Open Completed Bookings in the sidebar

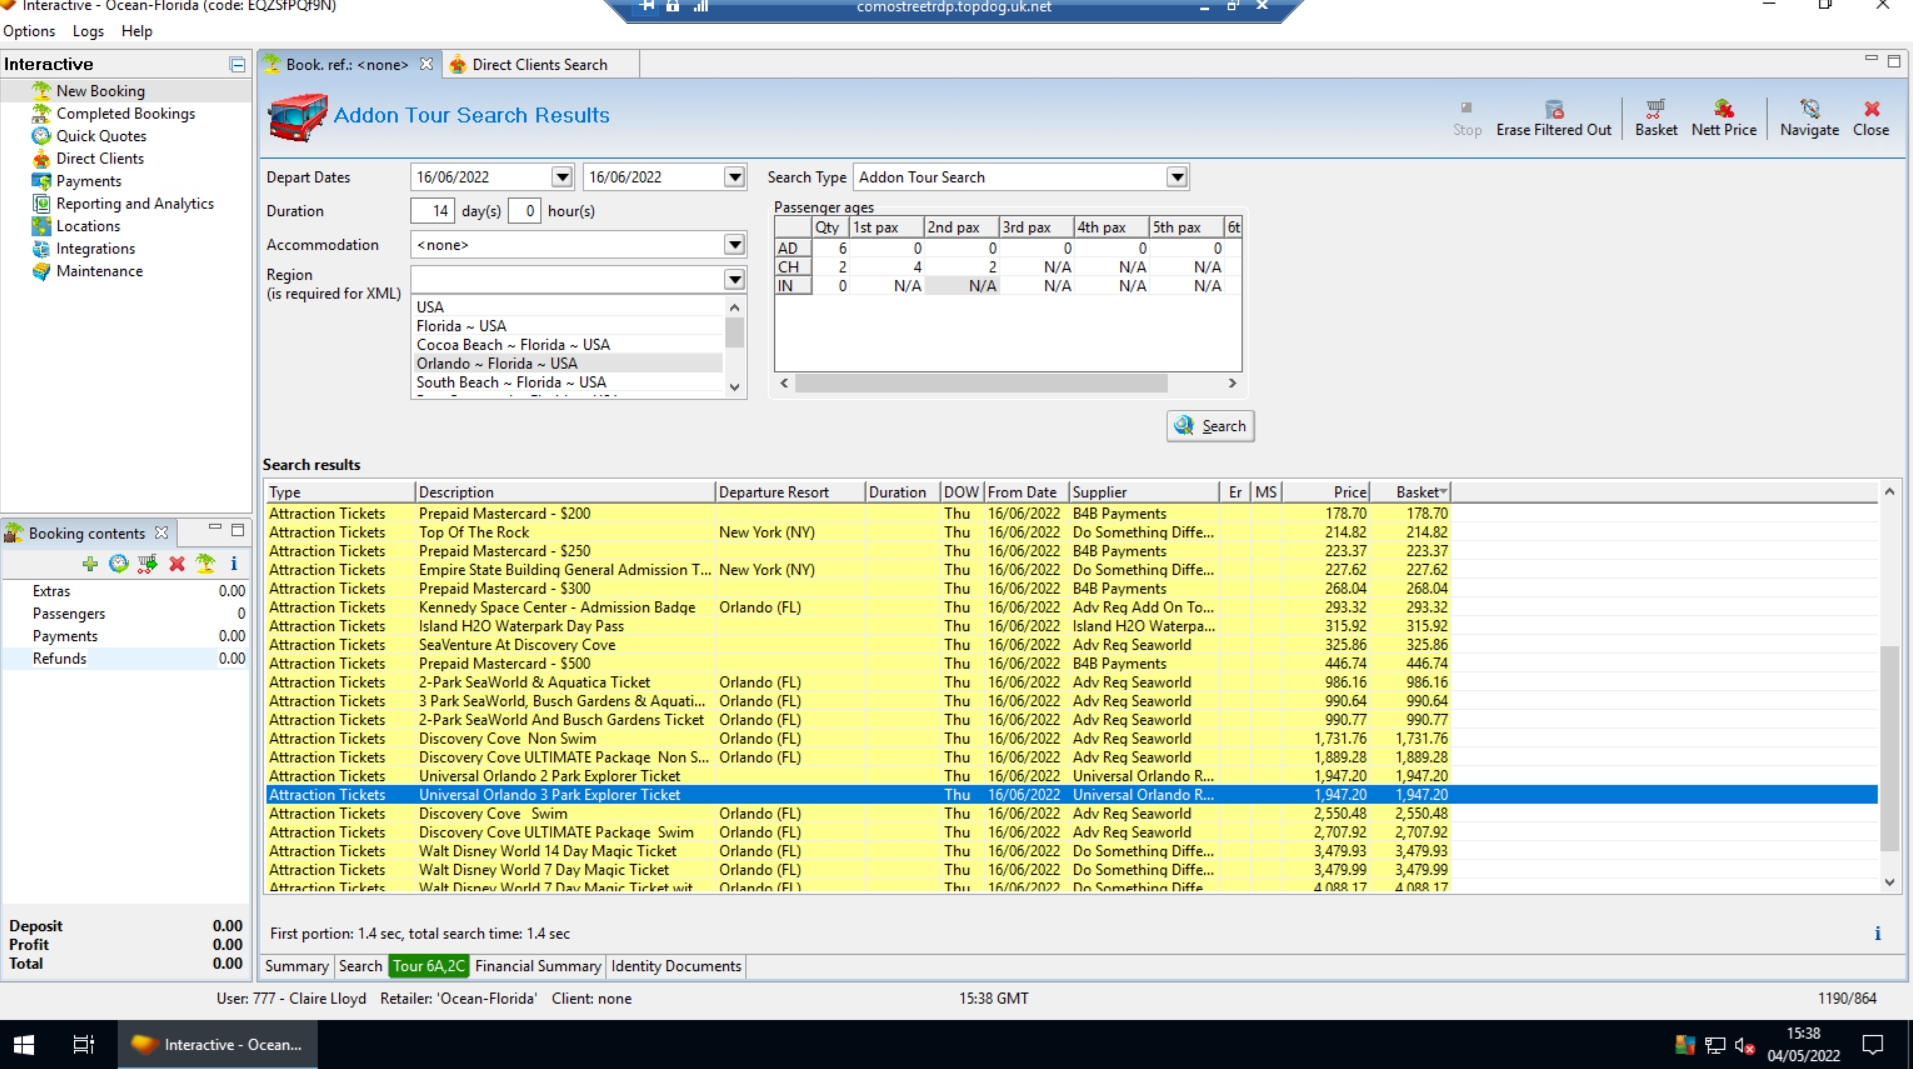click(x=126, y=114)
